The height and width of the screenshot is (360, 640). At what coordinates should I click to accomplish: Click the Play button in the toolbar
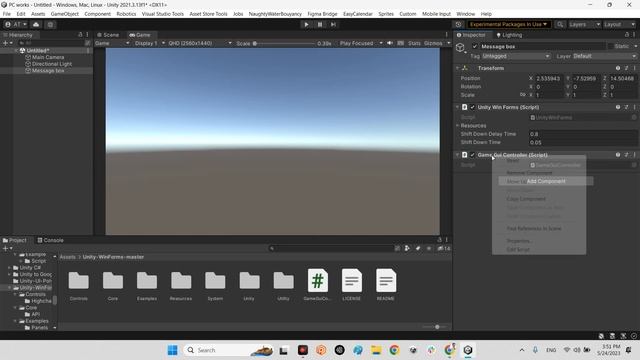coord(306,24)
